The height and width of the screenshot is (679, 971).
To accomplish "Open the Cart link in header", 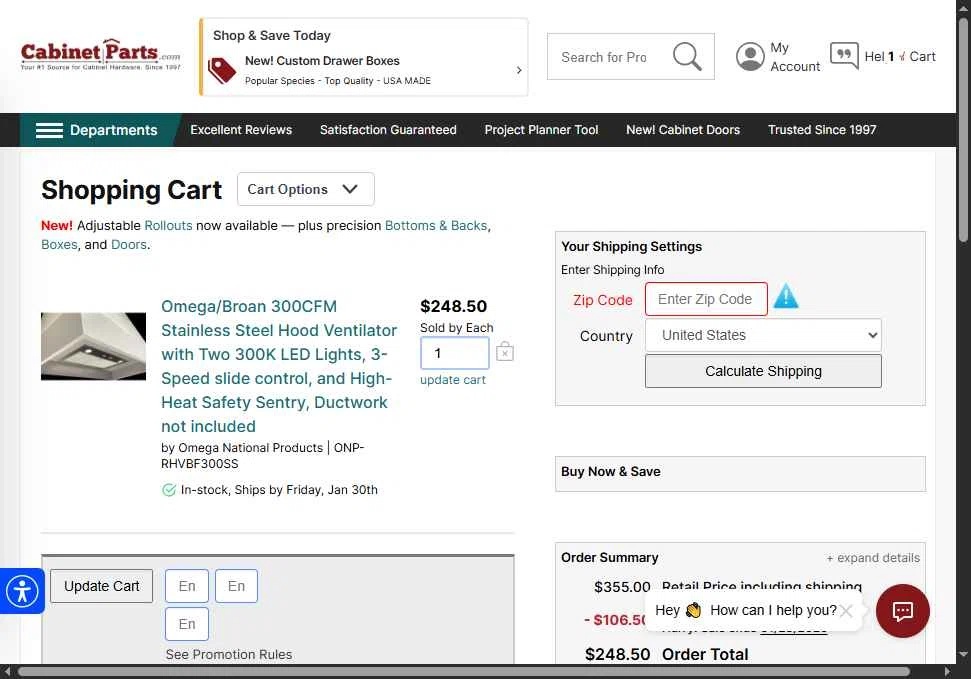I will click(x=921, y=56).
